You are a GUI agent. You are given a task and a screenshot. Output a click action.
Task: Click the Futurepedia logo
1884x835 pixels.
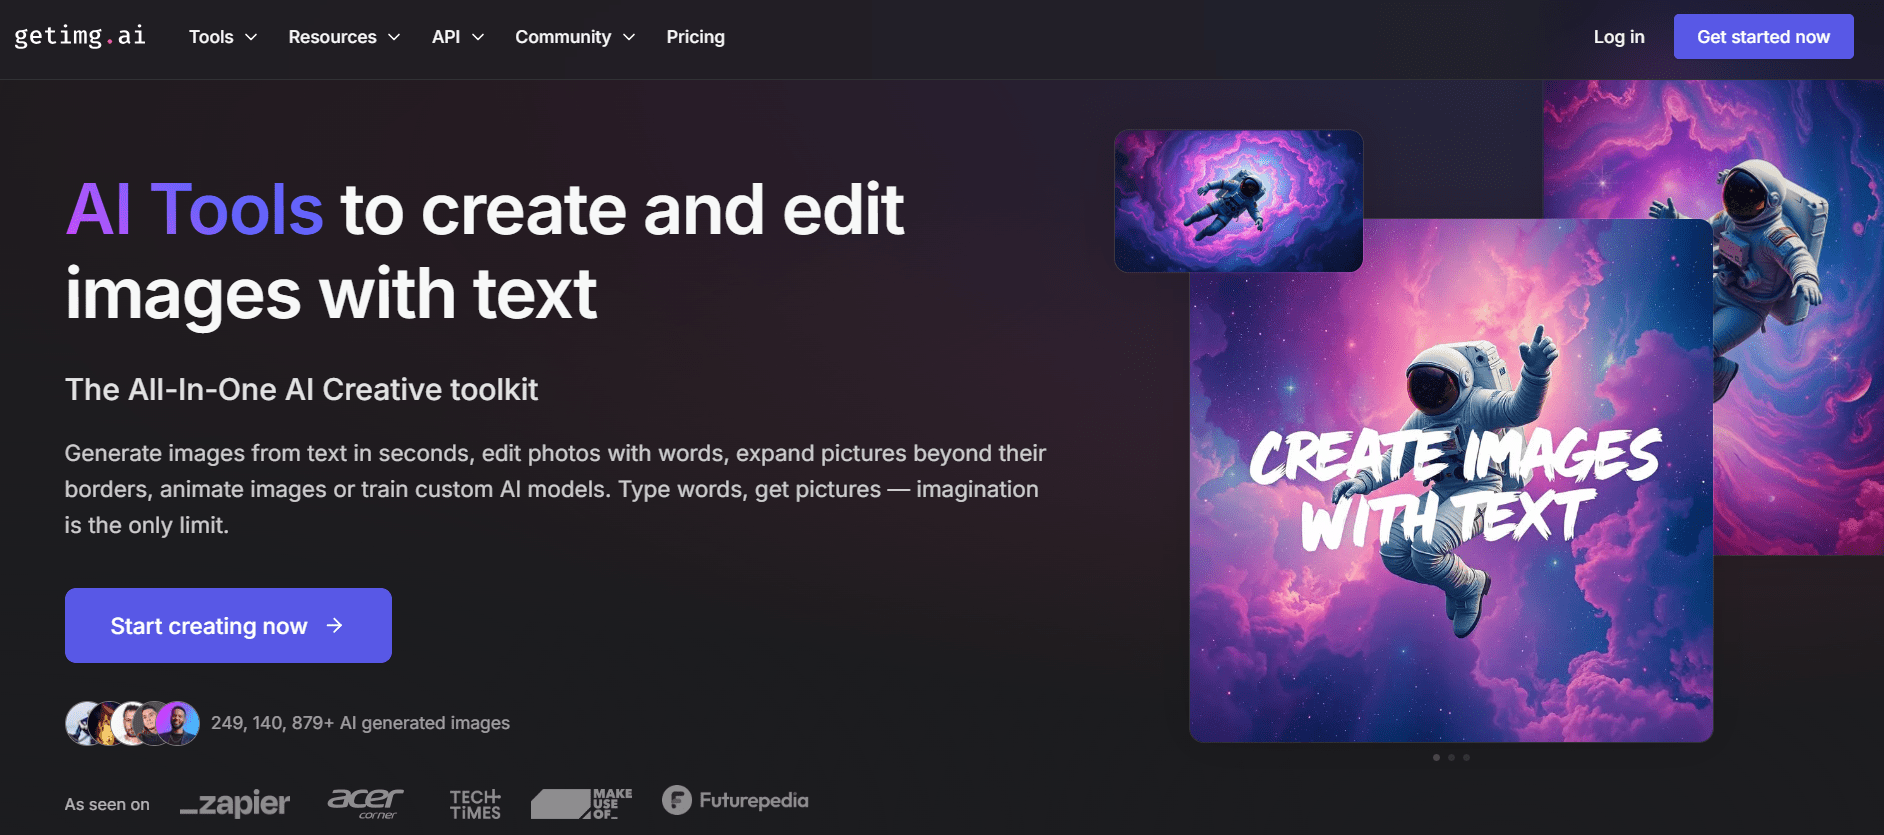(735, 800)
